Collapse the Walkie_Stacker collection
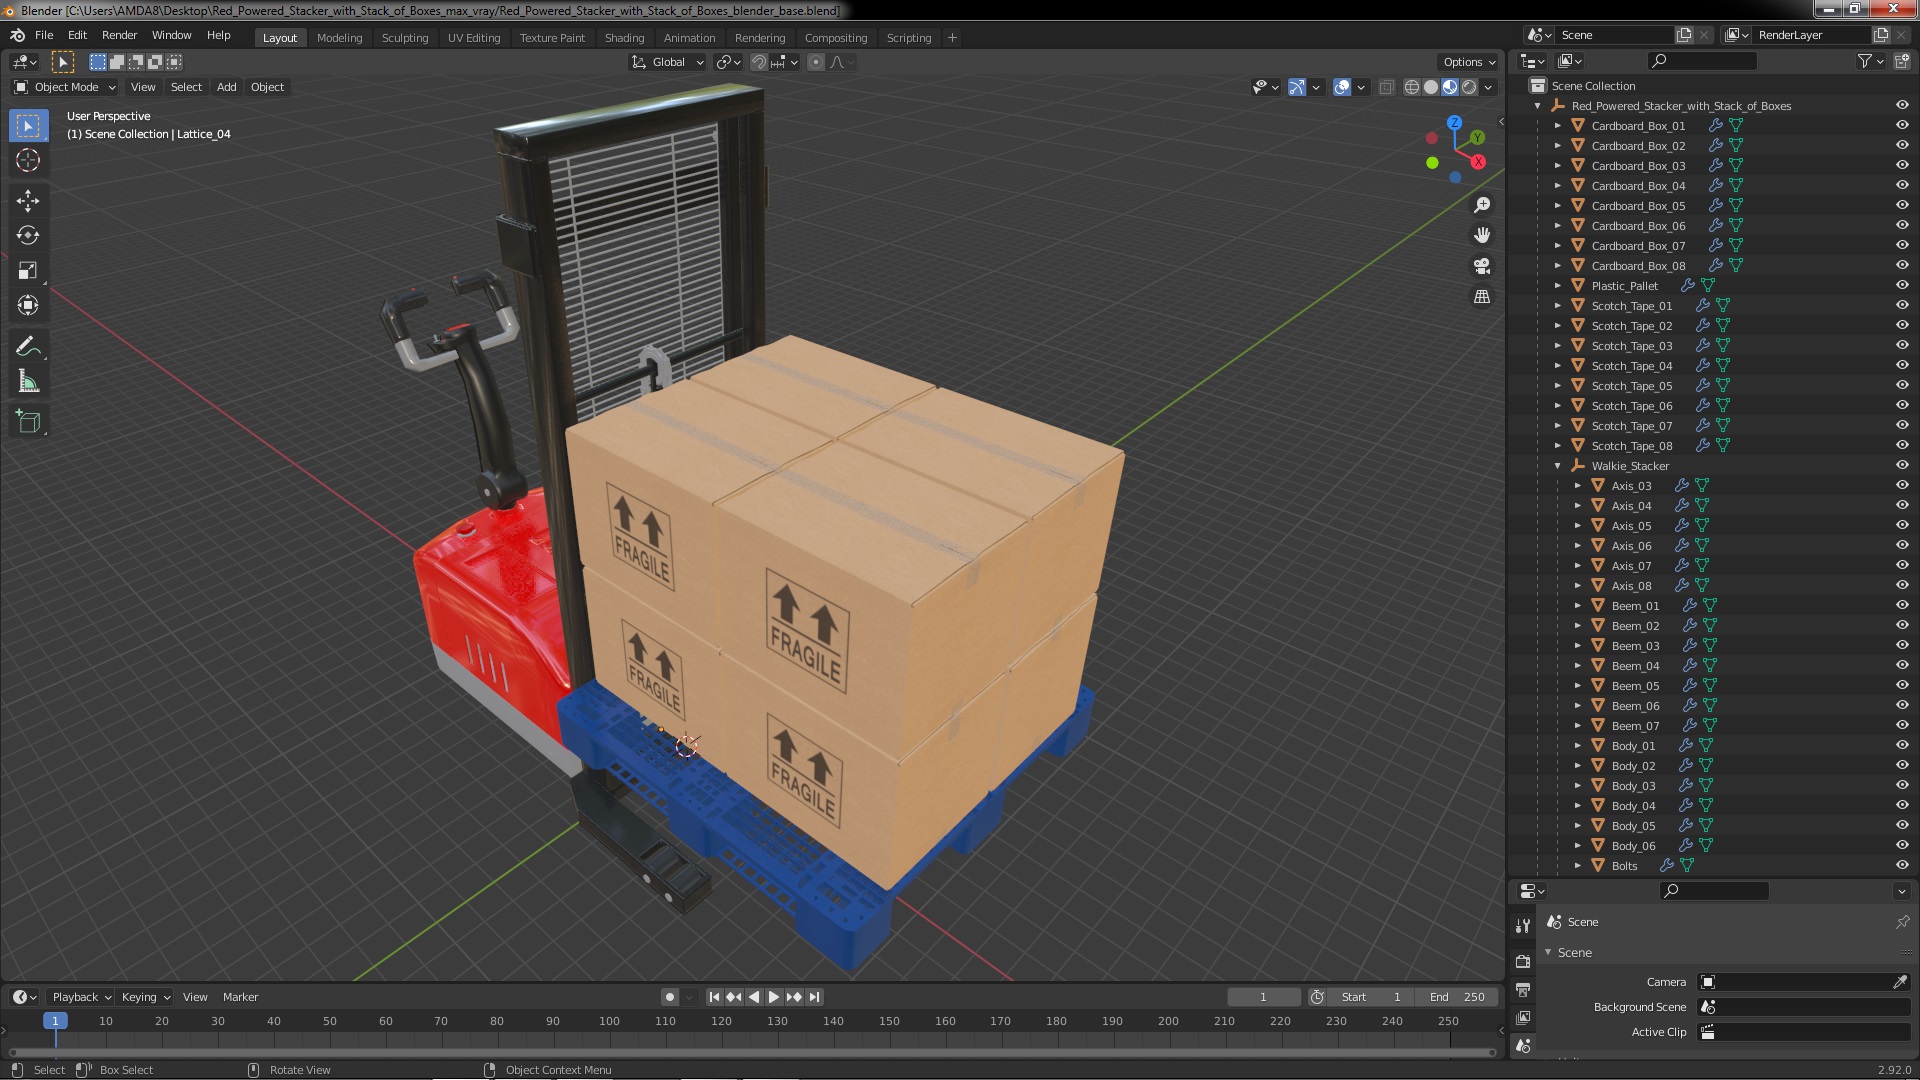The width and height of the screenshot is (1920, 1080). (x=1557, y=466)
